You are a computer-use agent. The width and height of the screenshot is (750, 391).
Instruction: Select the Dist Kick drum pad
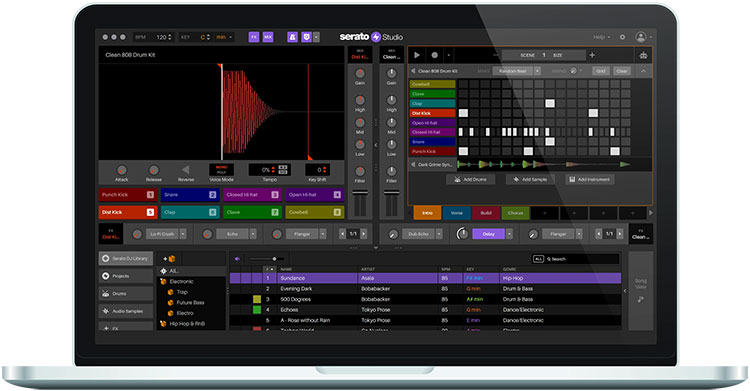pos(128,212)
